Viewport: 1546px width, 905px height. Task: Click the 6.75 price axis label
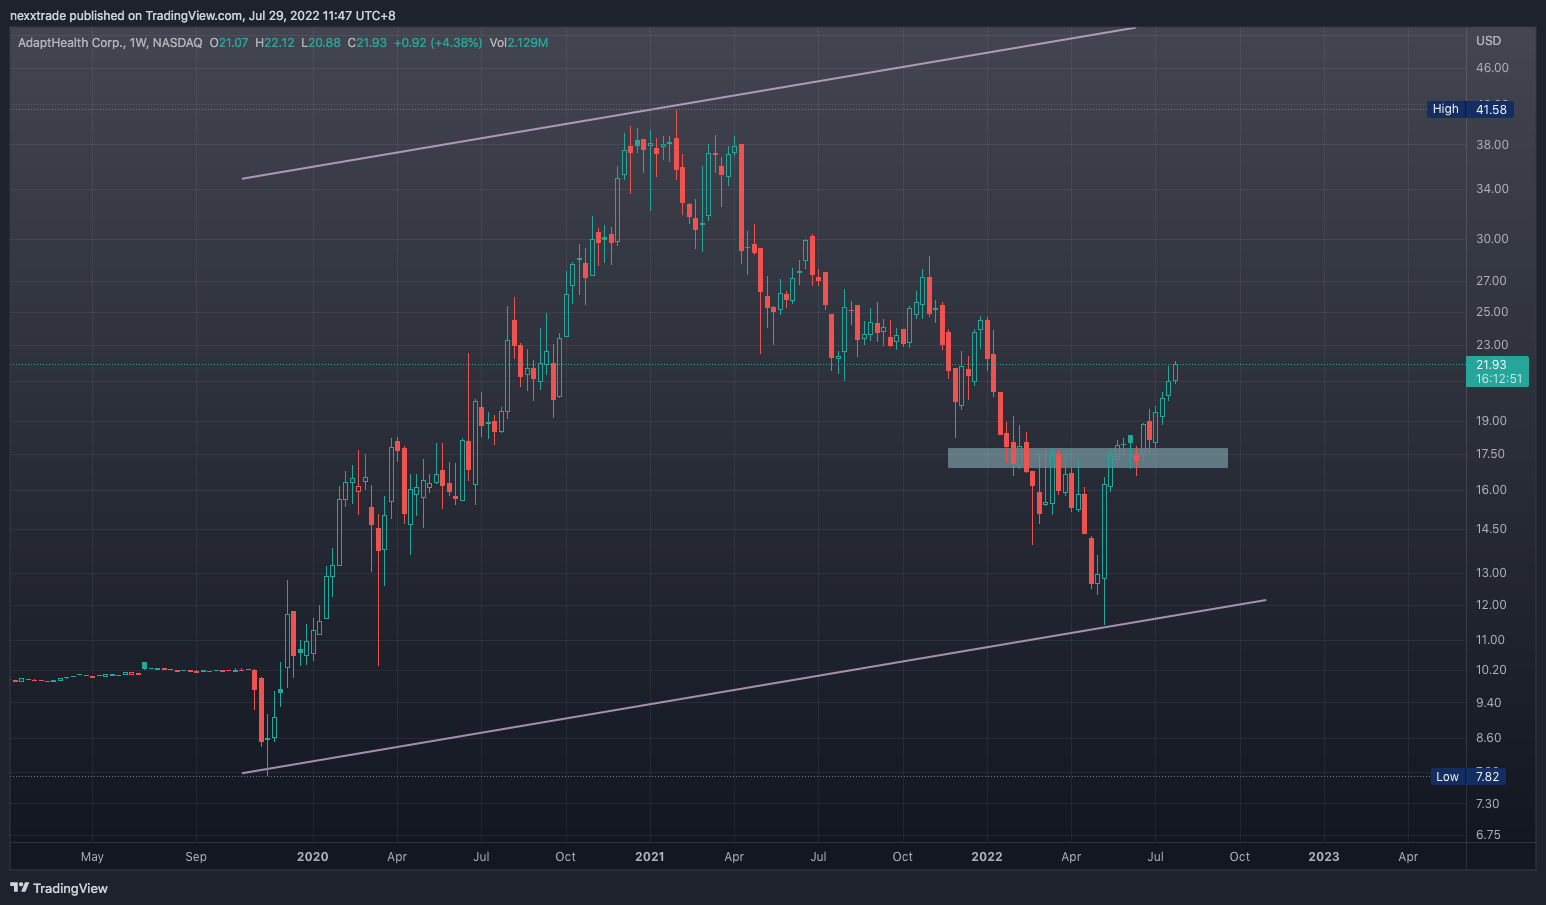pyautogui.click(x=1488, y=835)
